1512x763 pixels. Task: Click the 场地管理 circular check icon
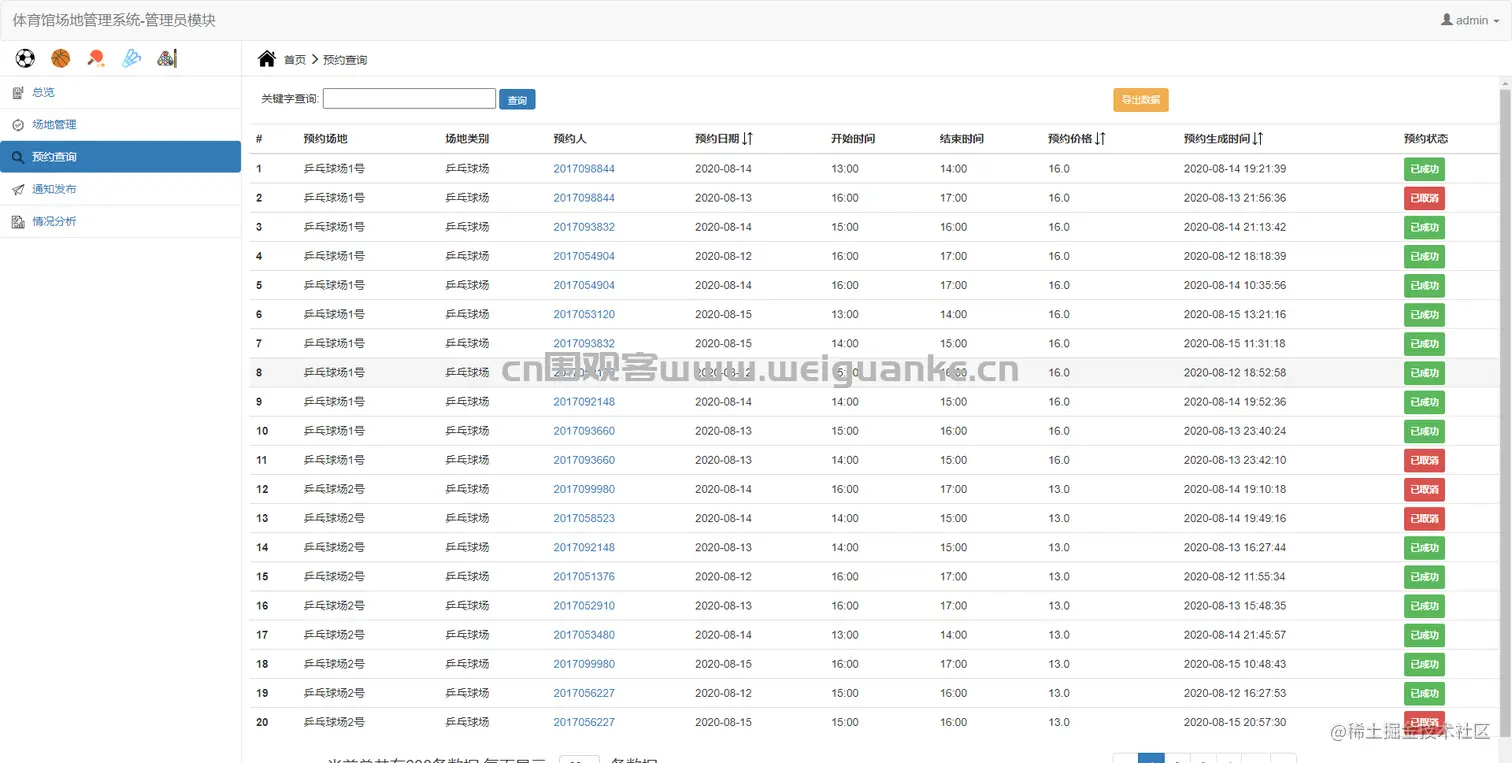coord(18,125)
